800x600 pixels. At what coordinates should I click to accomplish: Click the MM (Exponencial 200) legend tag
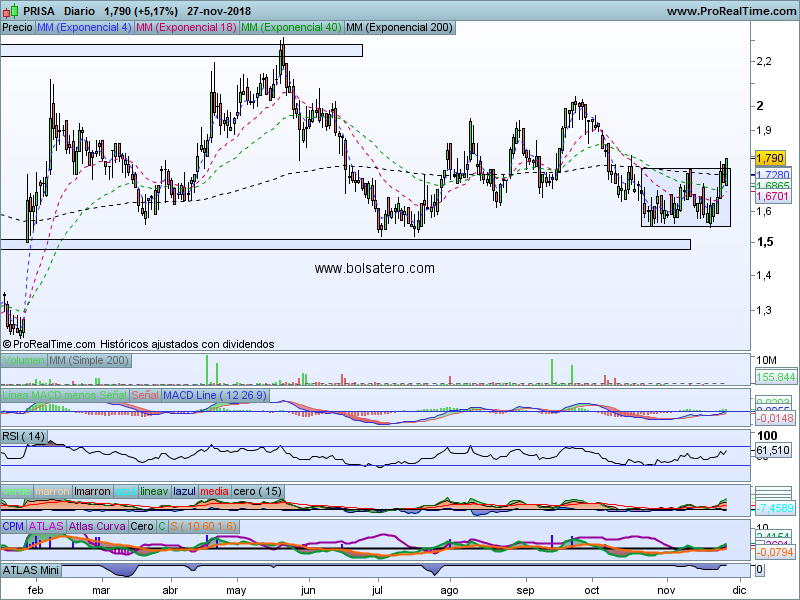coord(398,28)
